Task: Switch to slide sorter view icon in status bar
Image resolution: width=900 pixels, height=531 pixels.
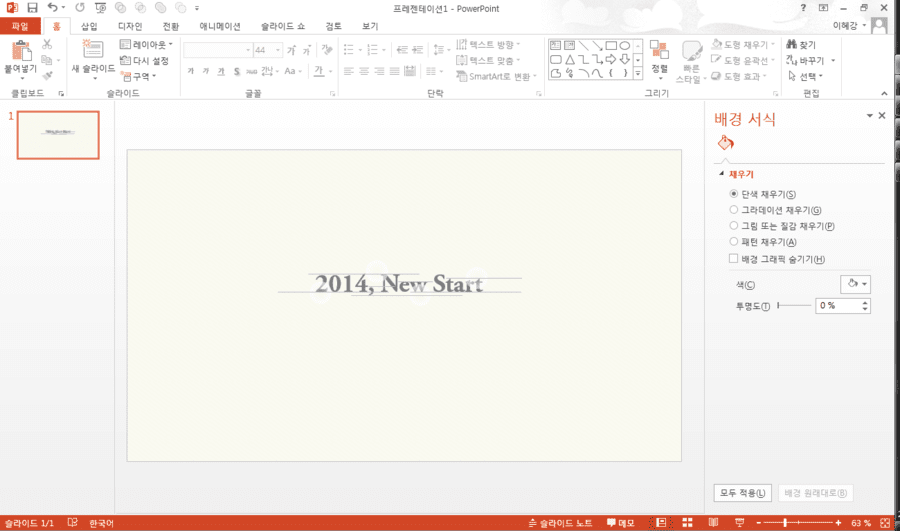Action: (x=687, y=522)
